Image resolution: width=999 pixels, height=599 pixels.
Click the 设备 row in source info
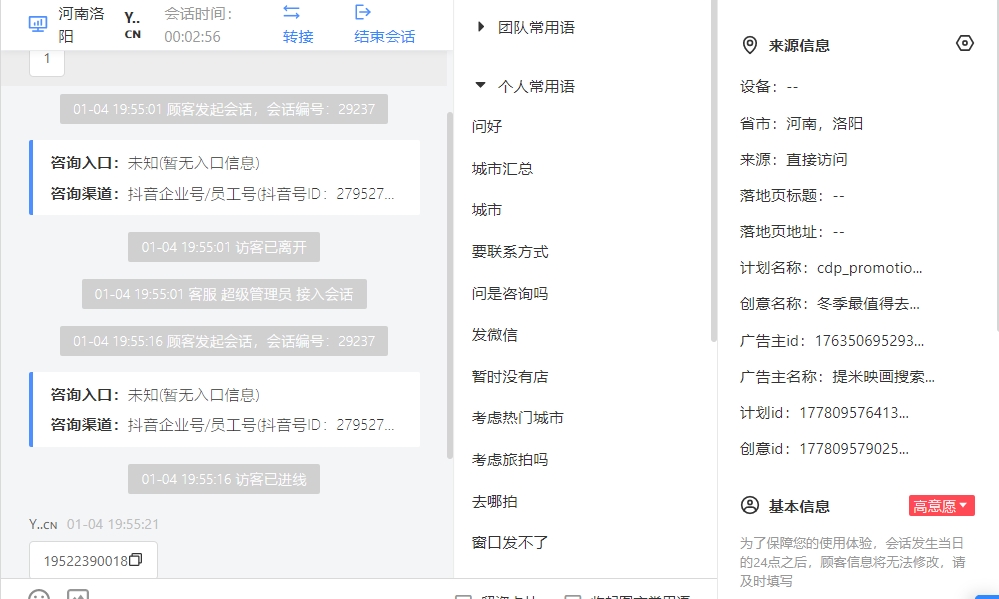[x=769, y=87]
